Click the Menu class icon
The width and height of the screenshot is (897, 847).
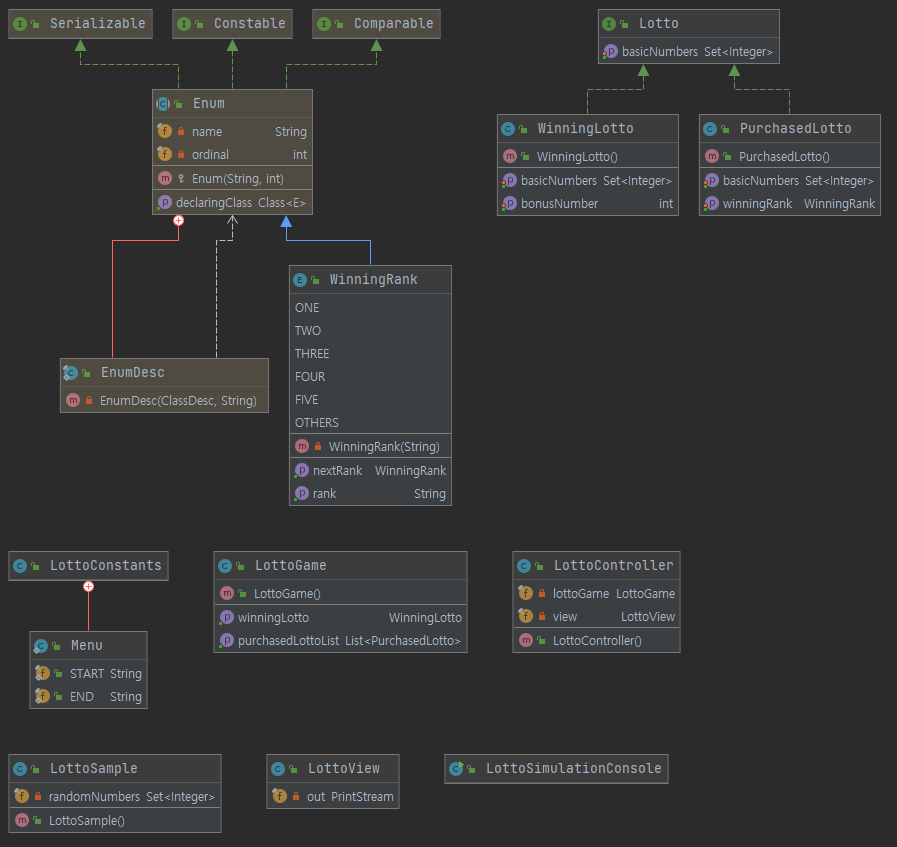point(41,646)
